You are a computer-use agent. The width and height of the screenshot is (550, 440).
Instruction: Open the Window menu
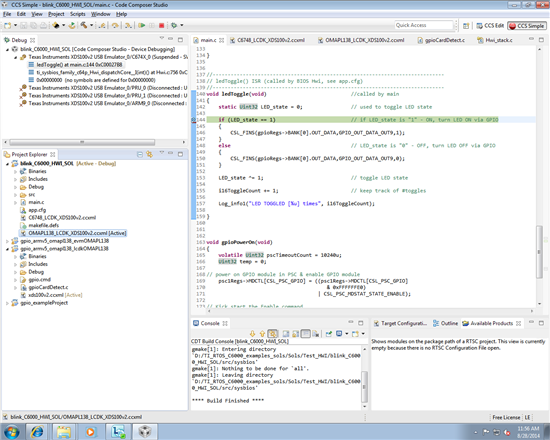tap(101, 14)
